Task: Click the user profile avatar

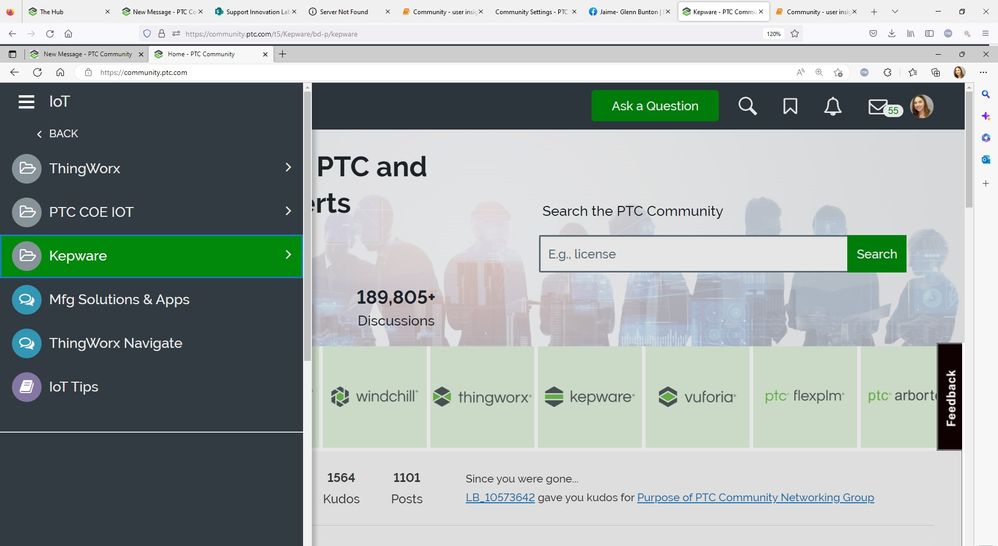Action: tap(921, 106)
